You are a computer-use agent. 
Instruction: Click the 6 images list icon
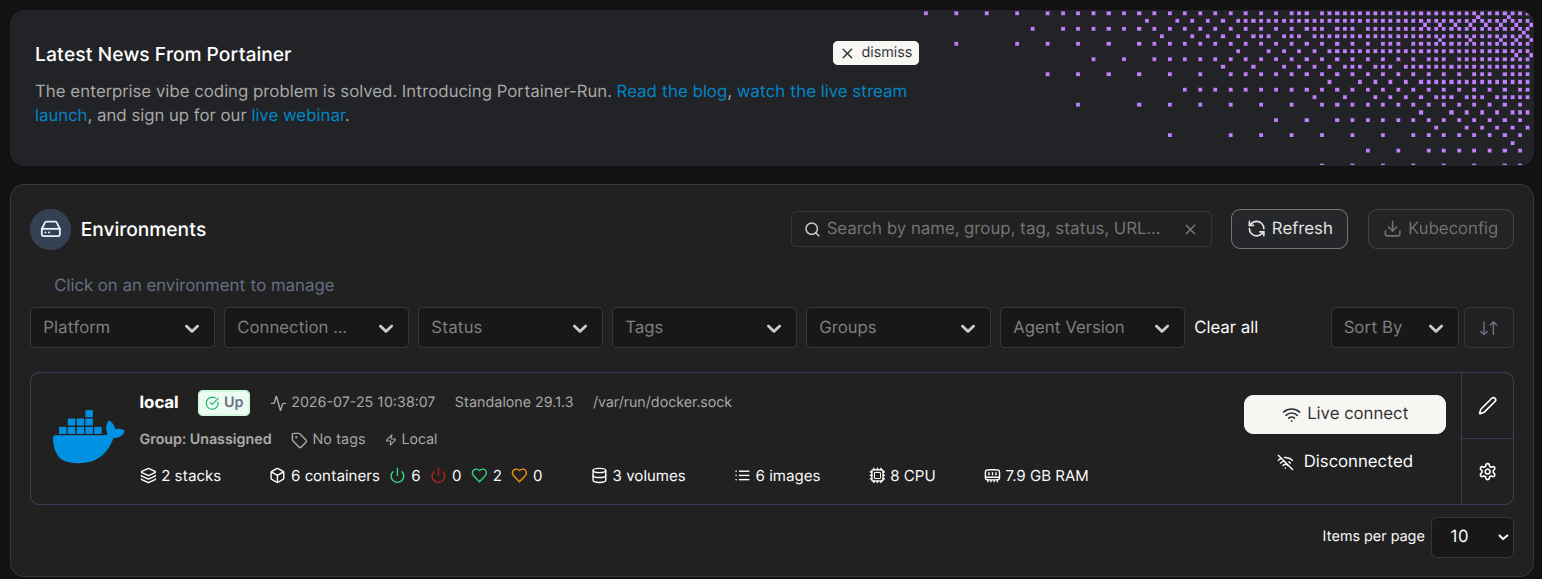coord(742,476)
